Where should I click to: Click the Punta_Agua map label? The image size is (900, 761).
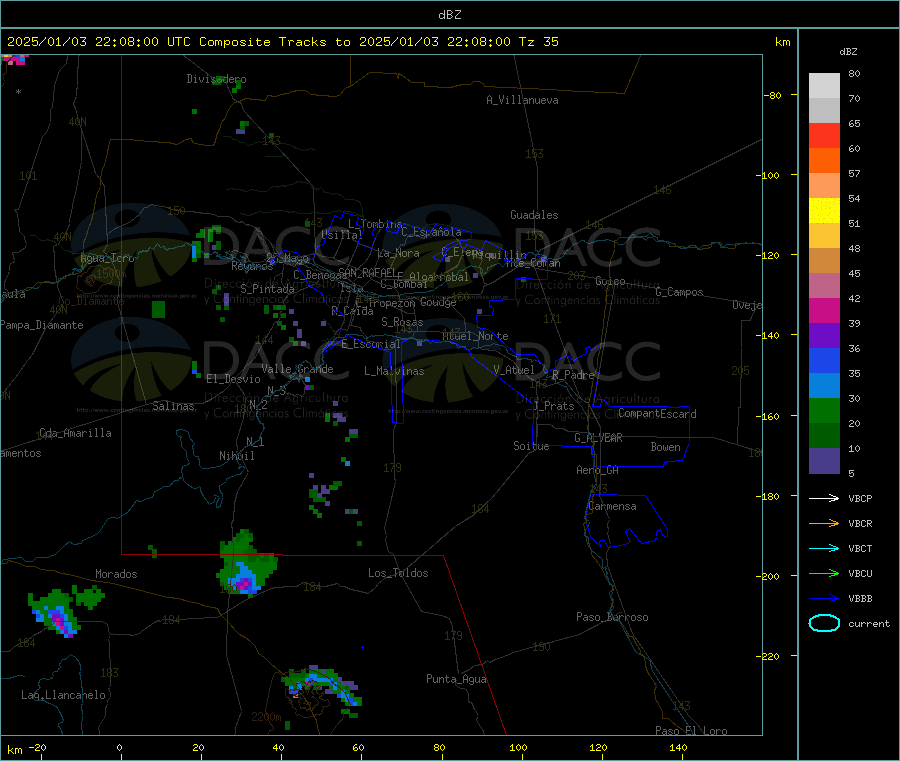(456, 679)
